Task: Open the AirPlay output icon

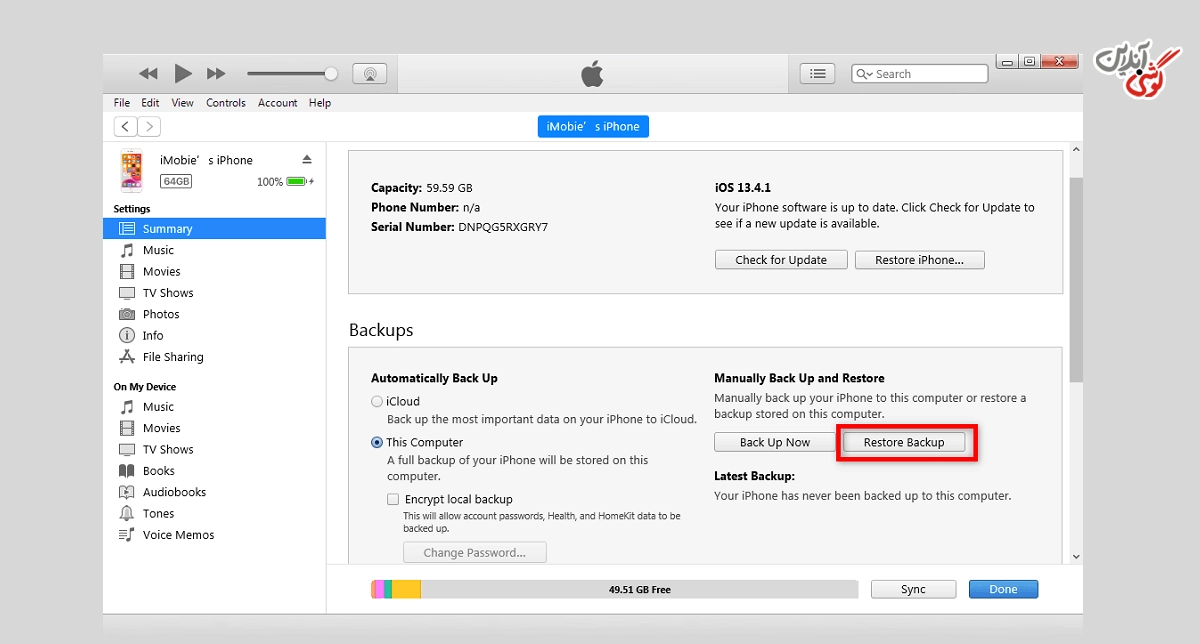Action: (x=370, y=73)
